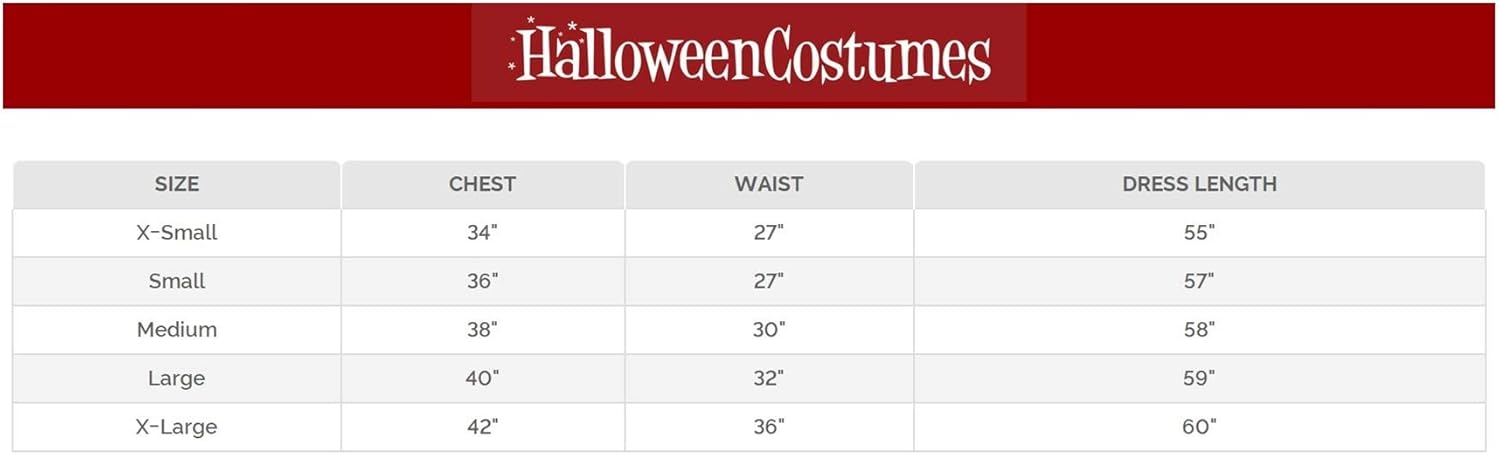Select the Small size row label

pos(177,281)
